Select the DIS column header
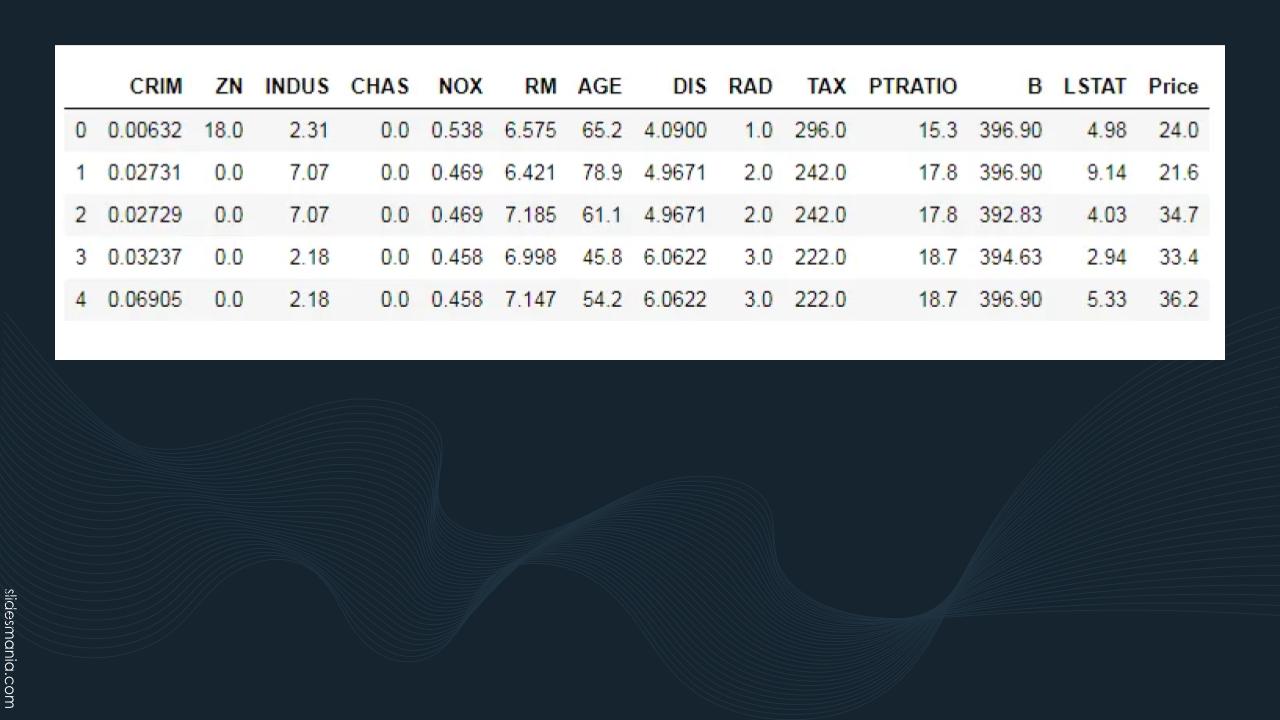 [689, 86]
